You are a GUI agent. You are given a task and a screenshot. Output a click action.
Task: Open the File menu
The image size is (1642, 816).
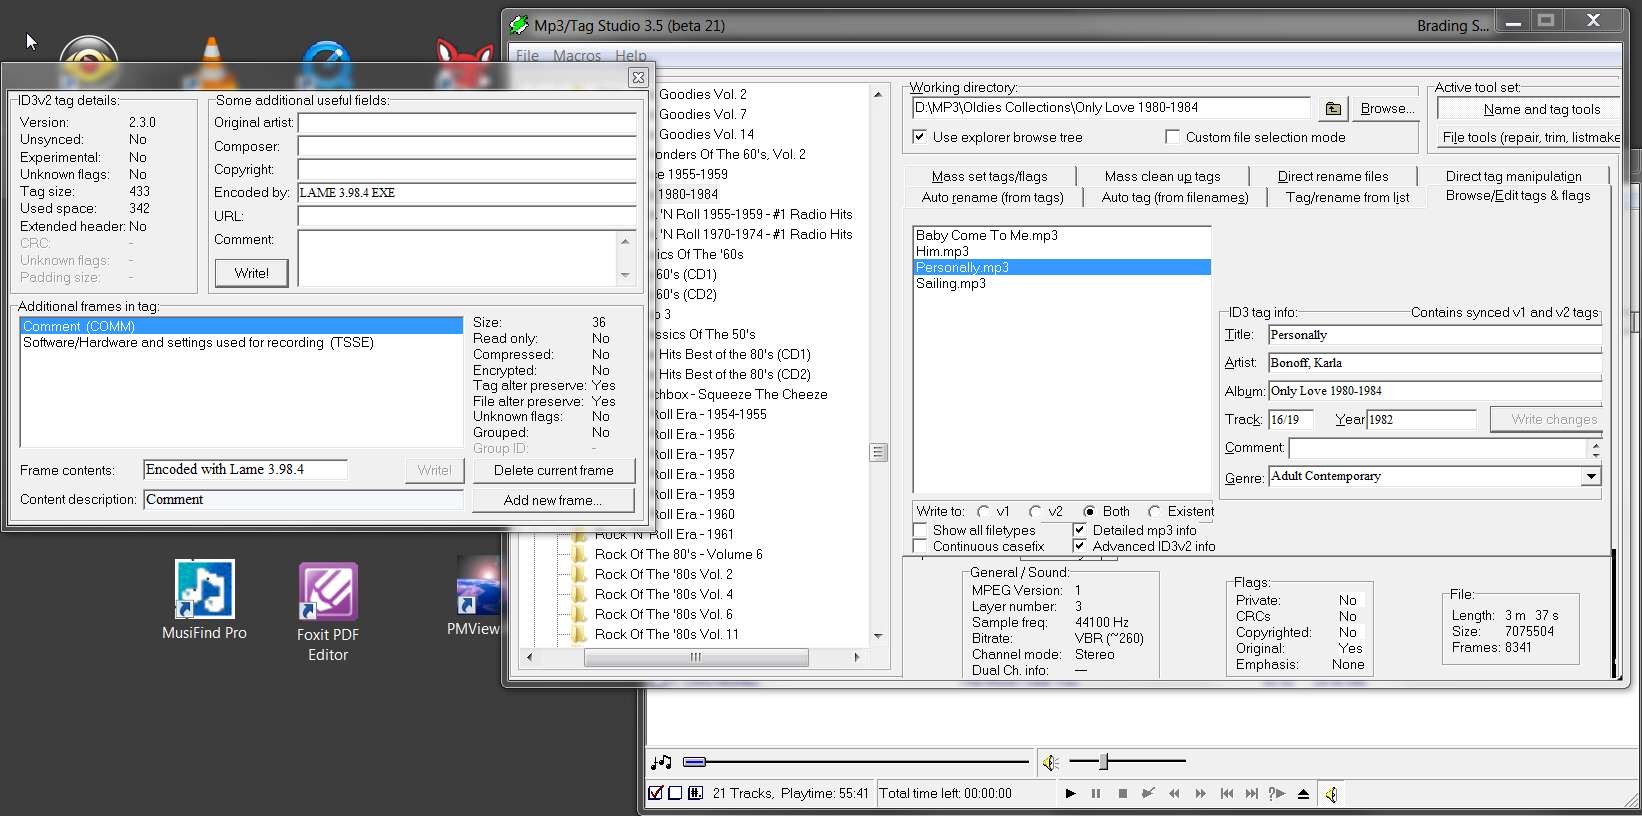click(x=527, y=55)
